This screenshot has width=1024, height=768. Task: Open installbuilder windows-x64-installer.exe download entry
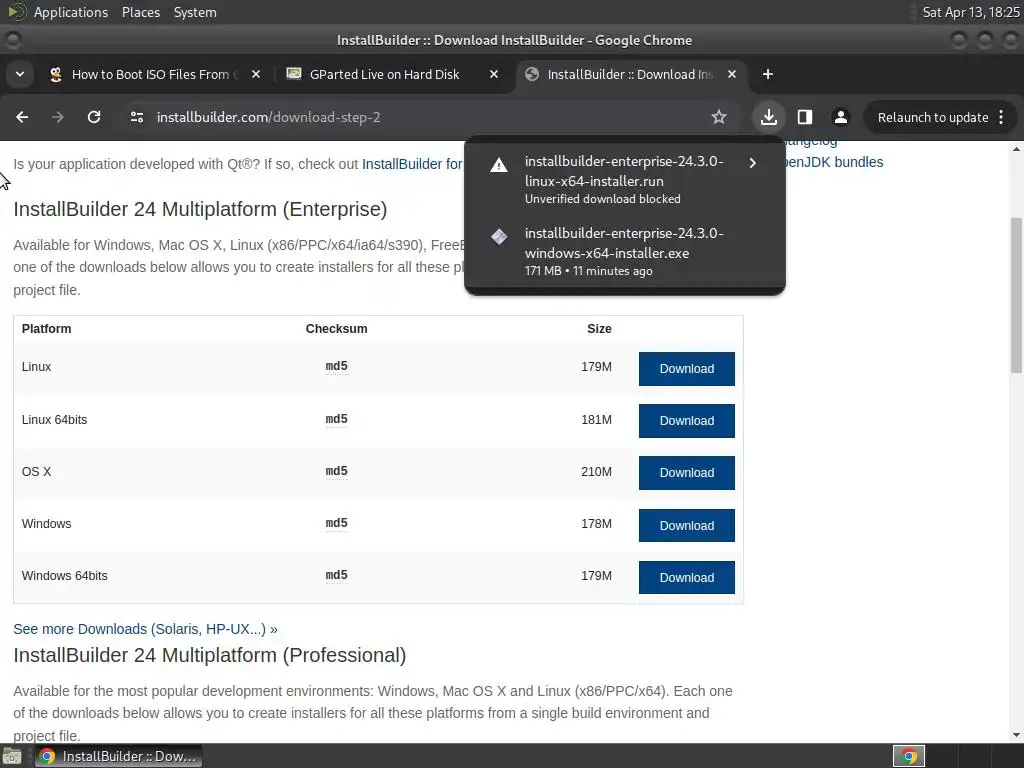pyautogui.click(x=624, y=251)
